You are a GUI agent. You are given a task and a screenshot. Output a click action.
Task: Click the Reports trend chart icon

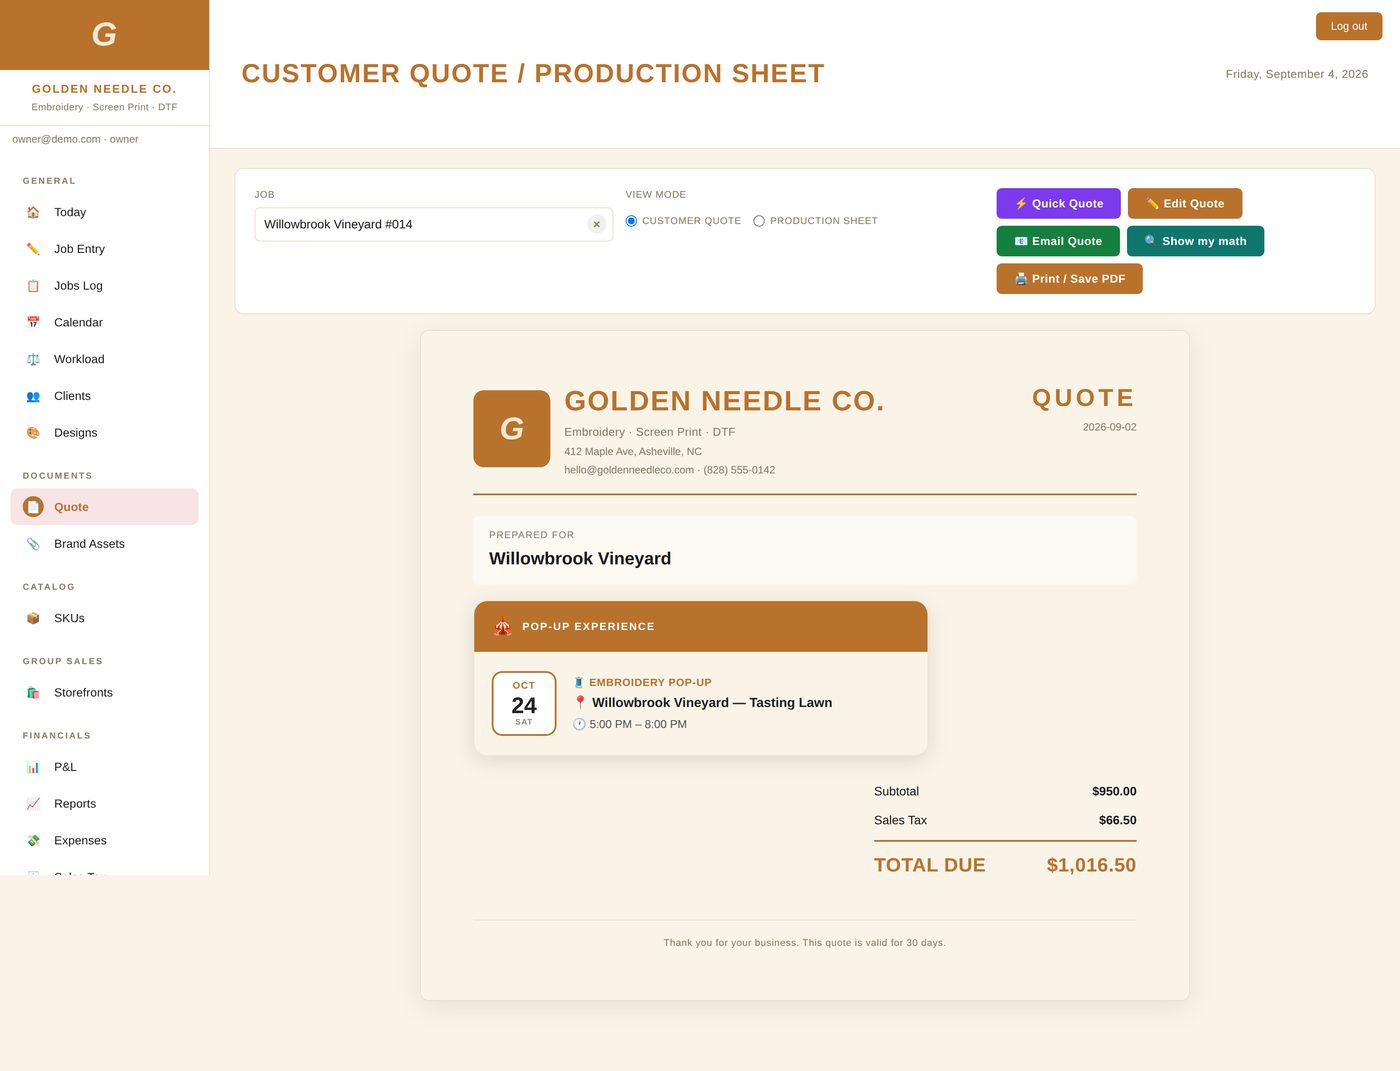tap(33, 804)
